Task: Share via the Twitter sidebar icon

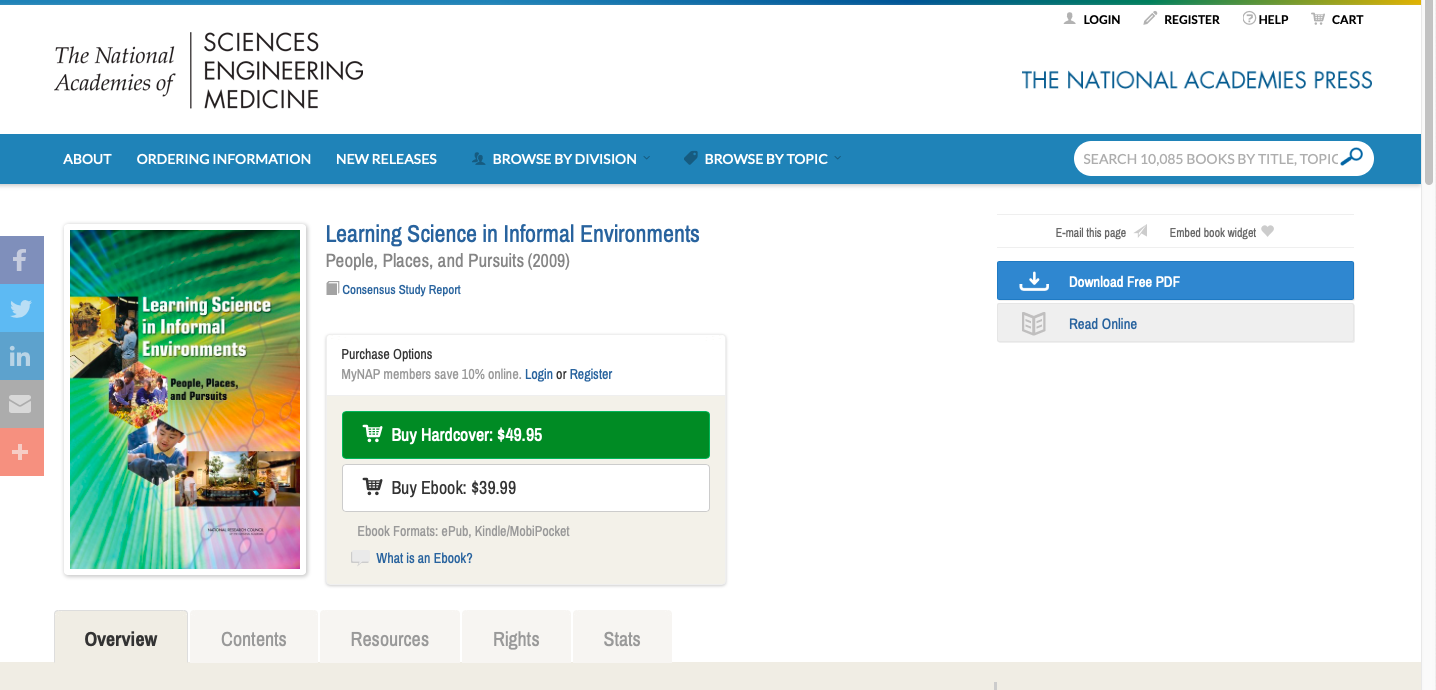Action: pos(21,308)
